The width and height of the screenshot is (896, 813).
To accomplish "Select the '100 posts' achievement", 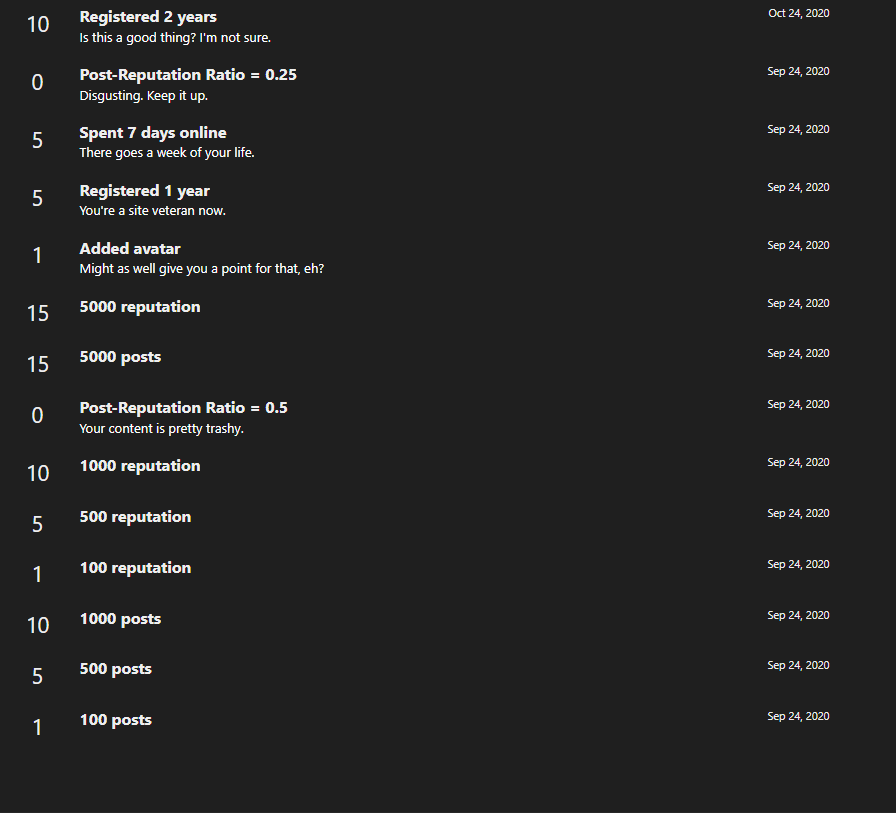I will point(115,720).
